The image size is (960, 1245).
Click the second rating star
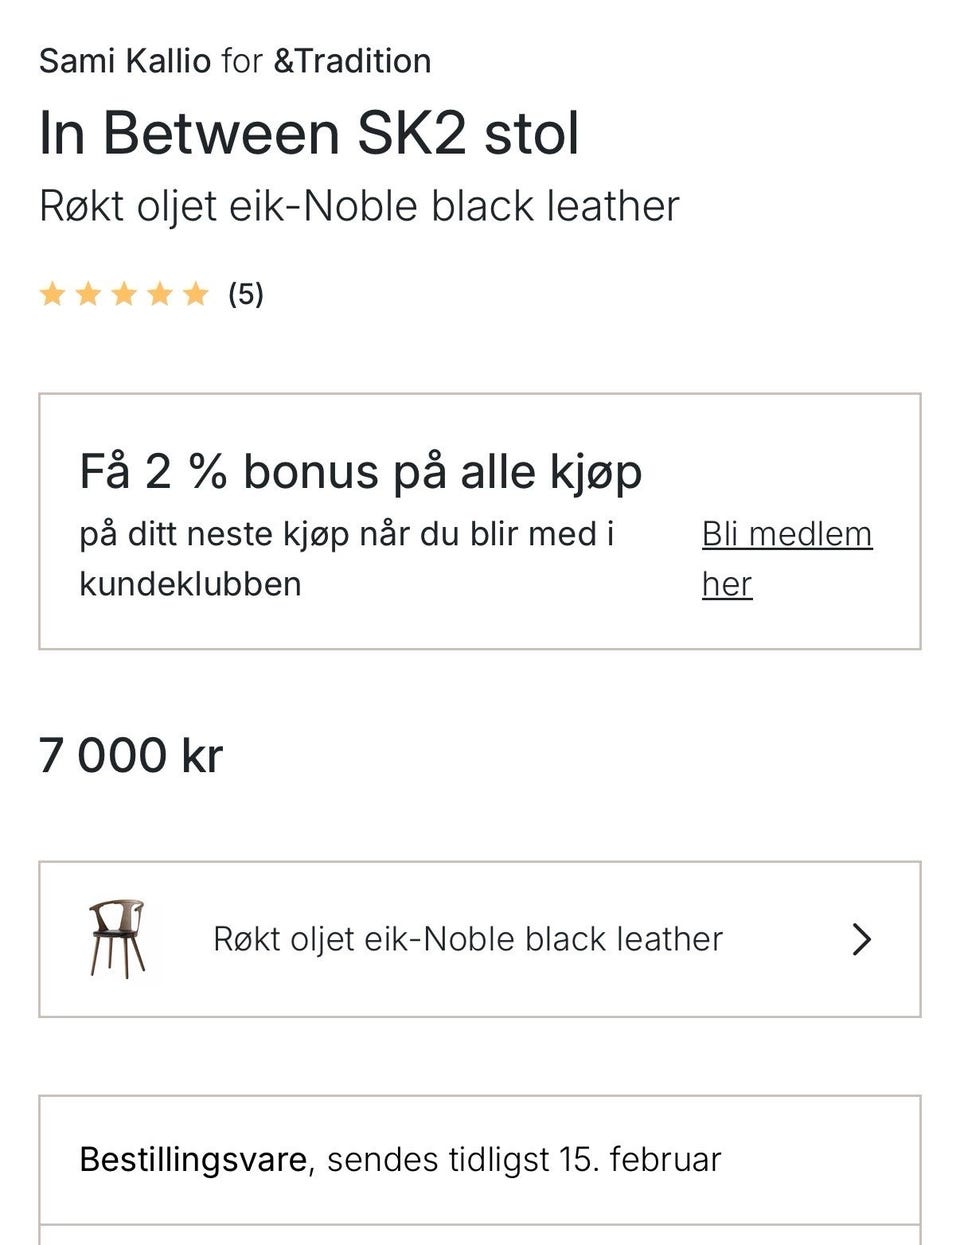coord(88,294)
